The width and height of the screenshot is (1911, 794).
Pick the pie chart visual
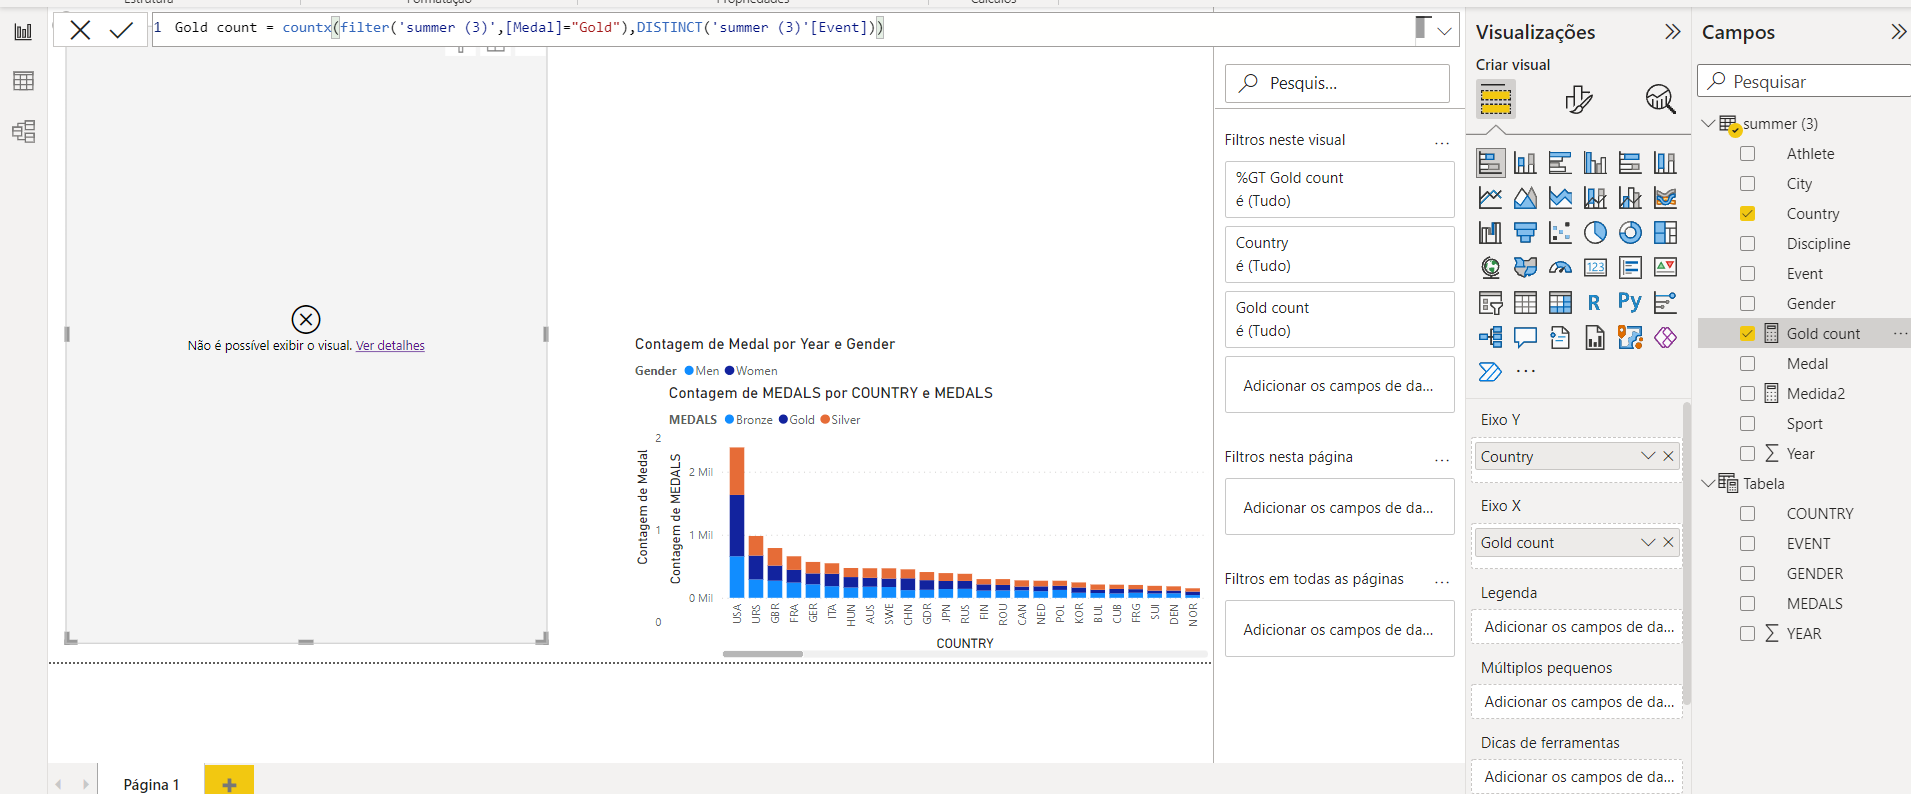(1595, 232)
